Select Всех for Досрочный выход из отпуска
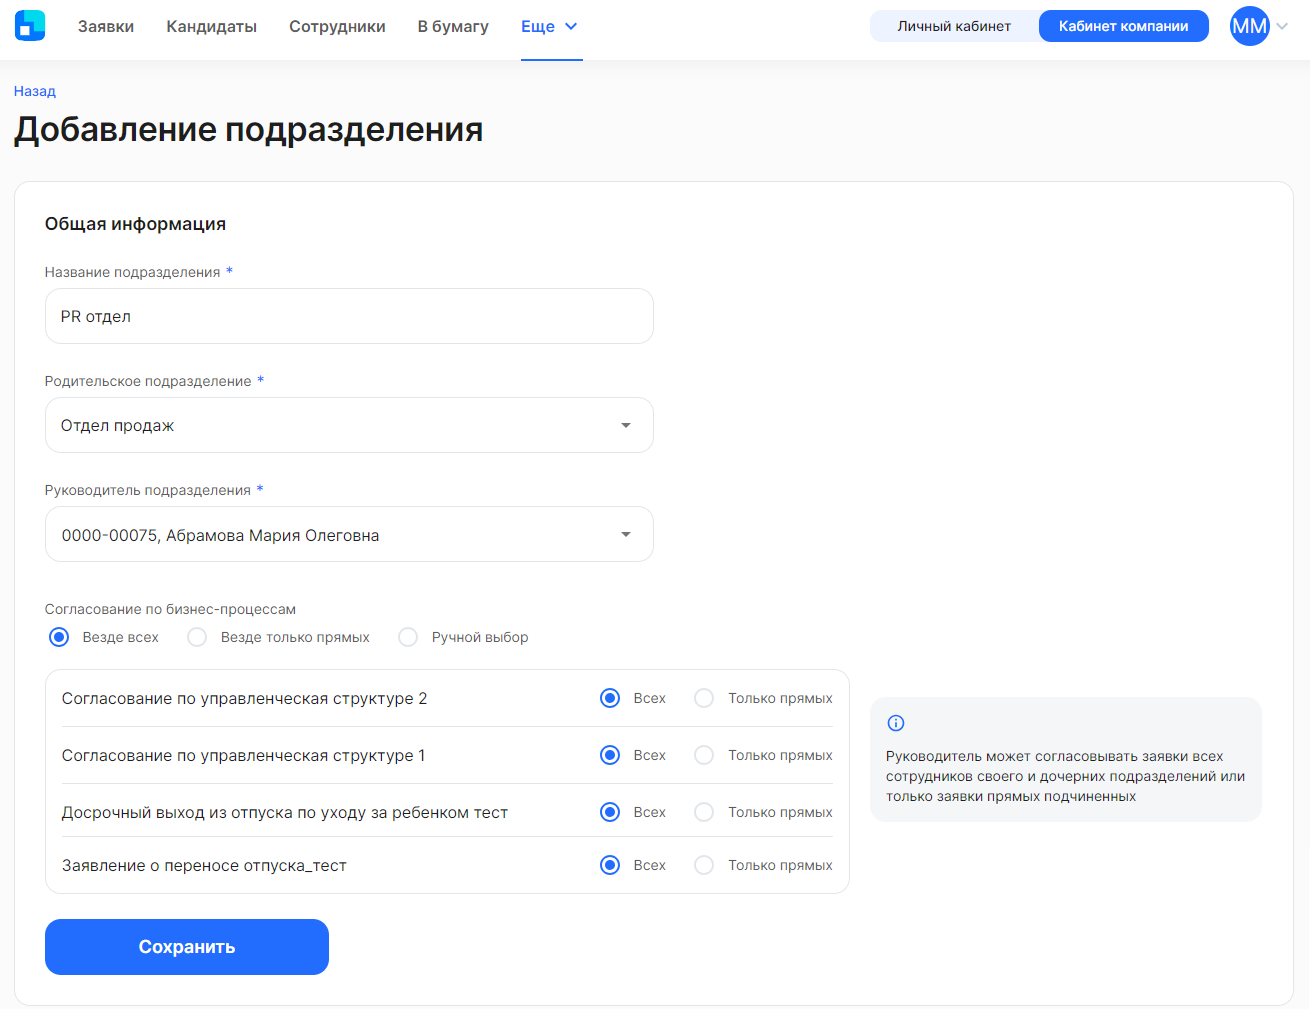 (x=610, y=812)
